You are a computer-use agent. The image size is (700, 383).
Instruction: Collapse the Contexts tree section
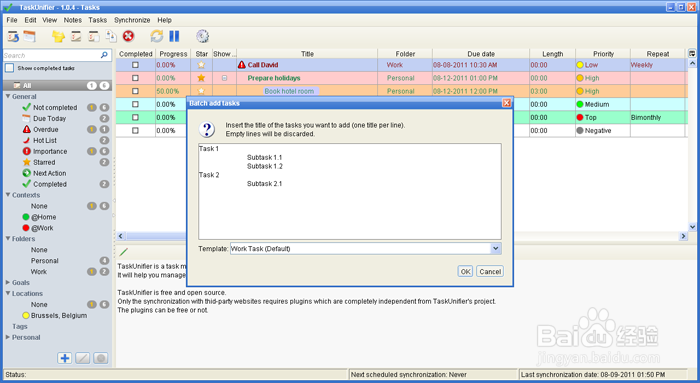8,195
